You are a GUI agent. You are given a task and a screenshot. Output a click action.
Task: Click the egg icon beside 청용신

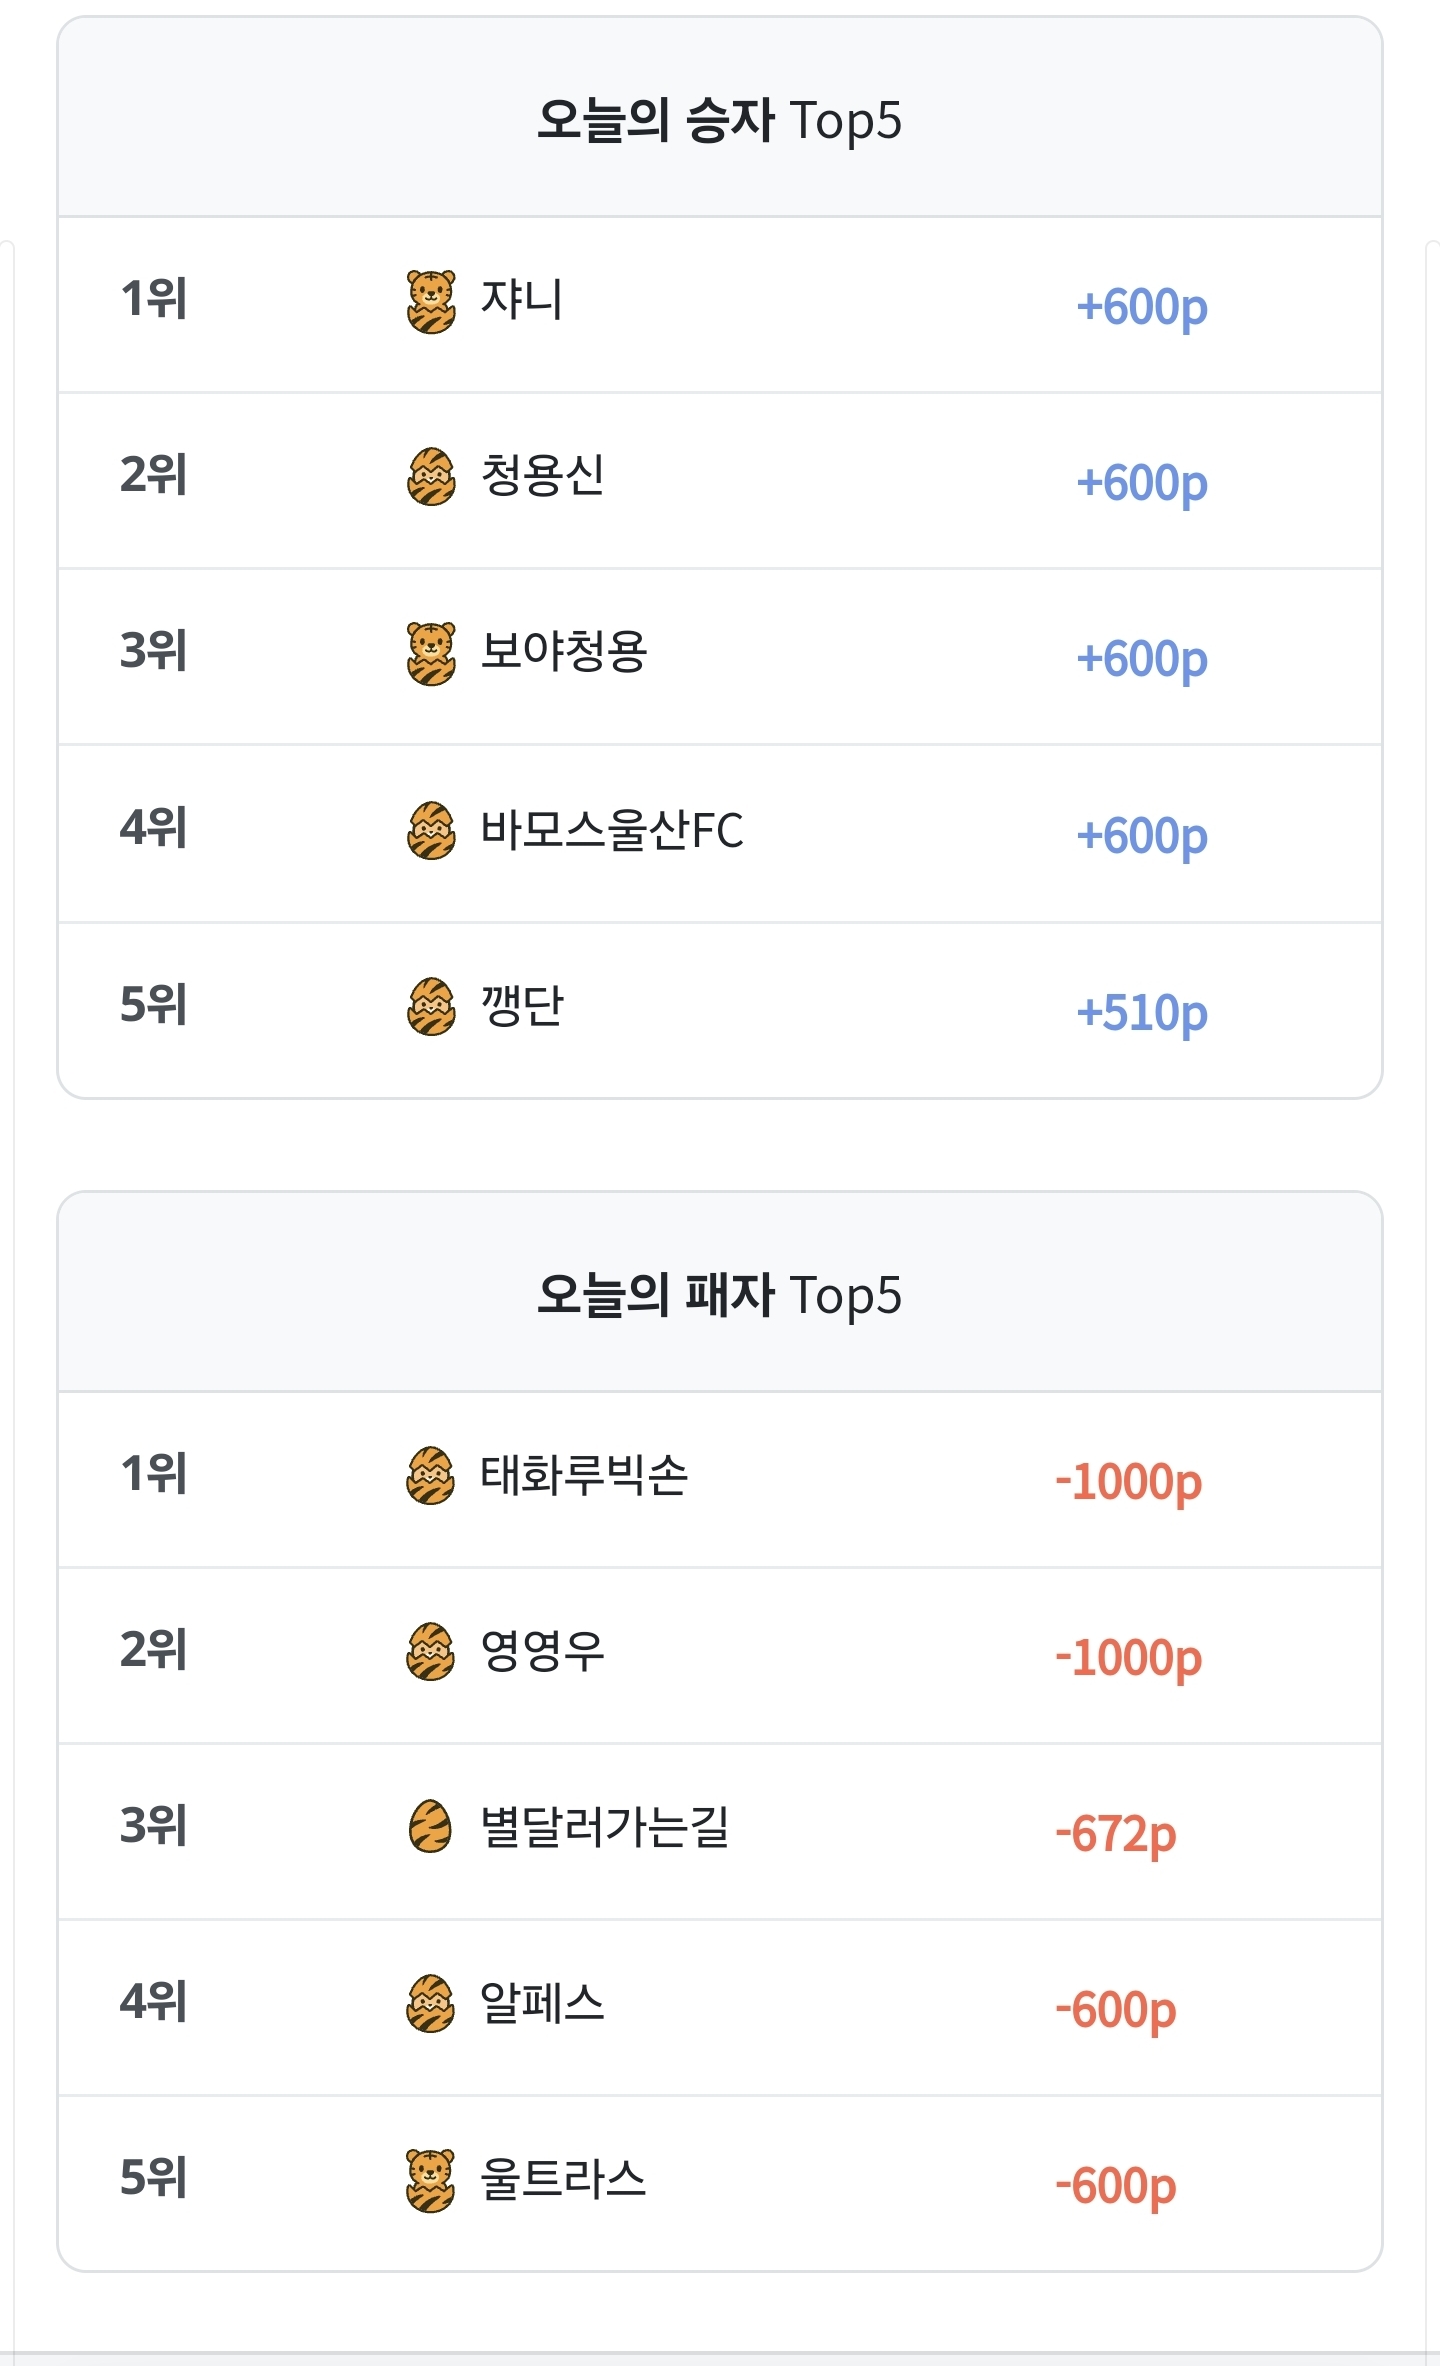pyautogui.click(x=431, y=477)
